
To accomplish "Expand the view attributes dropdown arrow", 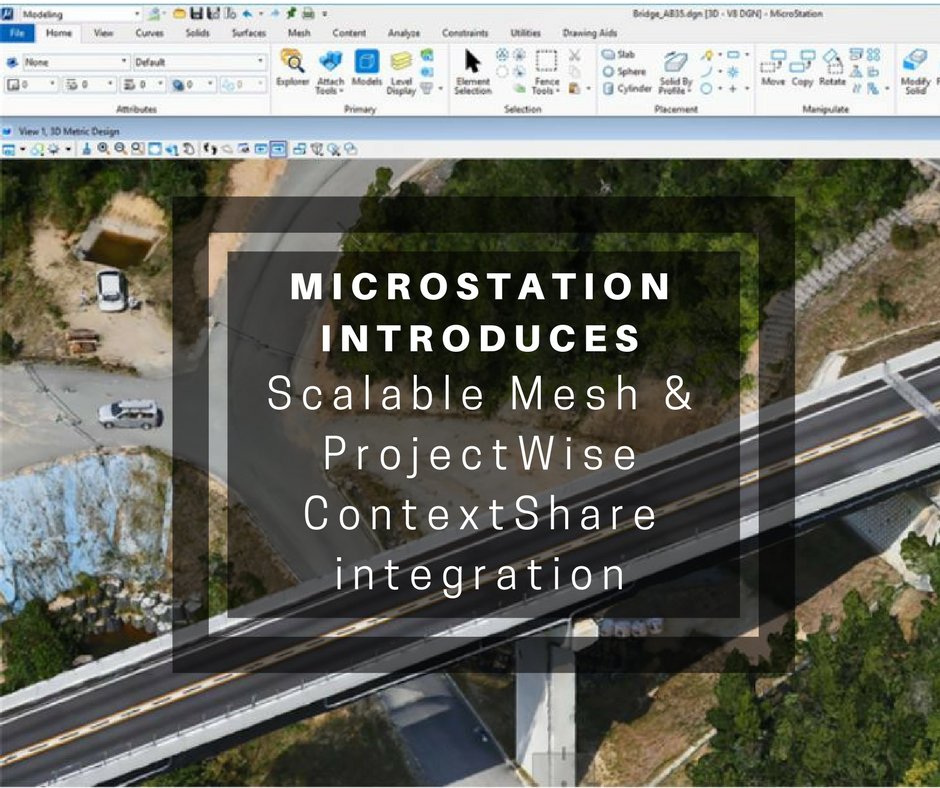I will click(23, 149).
